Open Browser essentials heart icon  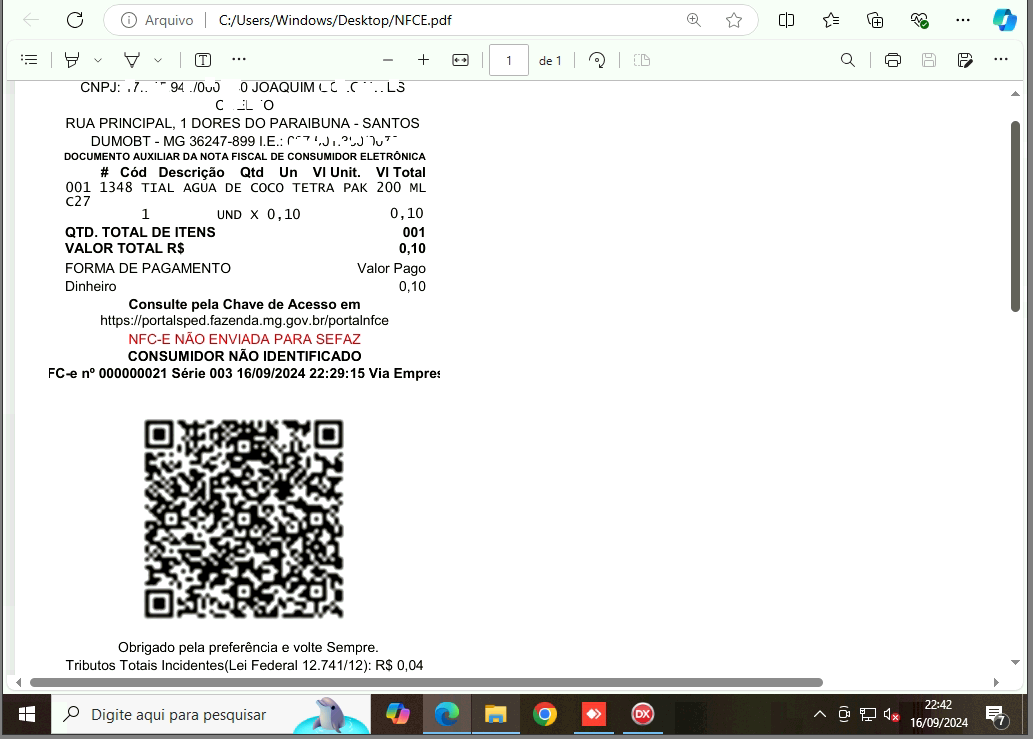(919, 20)
